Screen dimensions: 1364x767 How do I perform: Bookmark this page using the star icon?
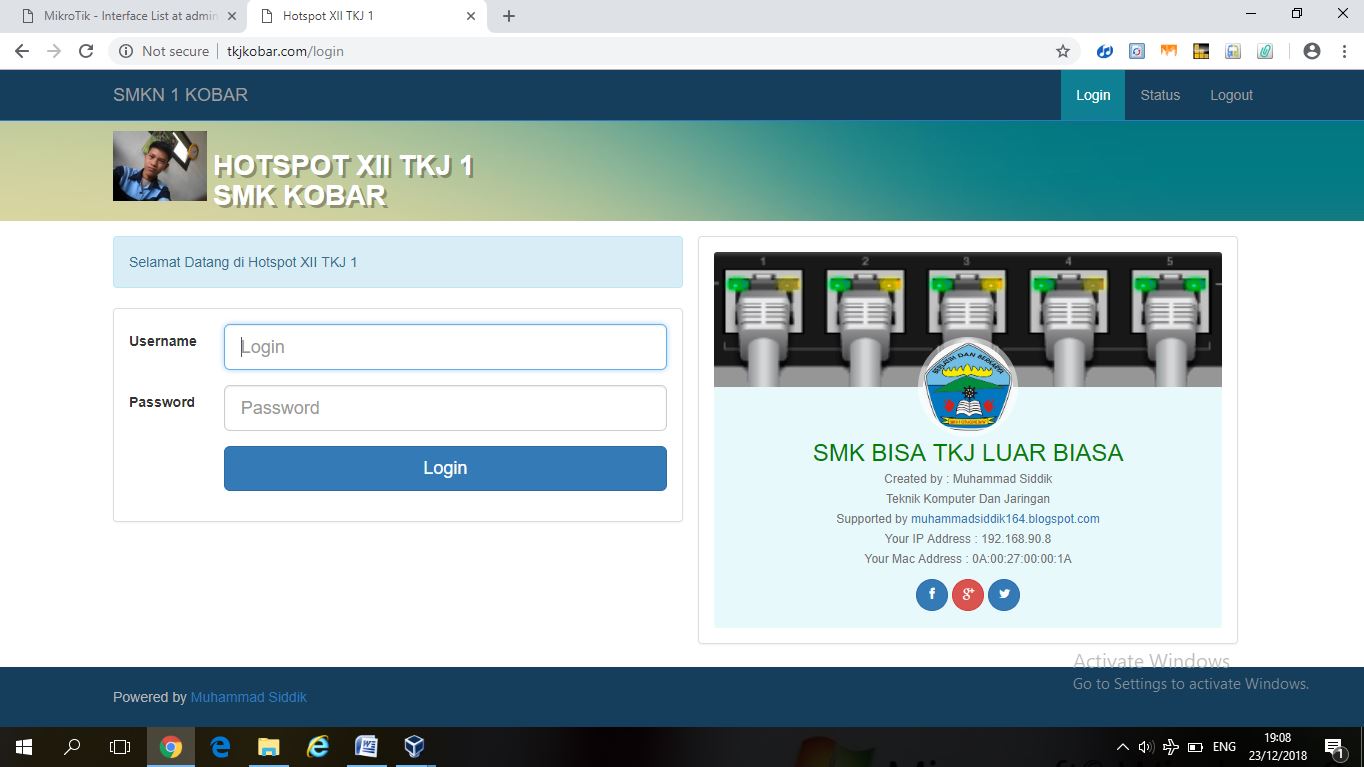[1064, 51]
